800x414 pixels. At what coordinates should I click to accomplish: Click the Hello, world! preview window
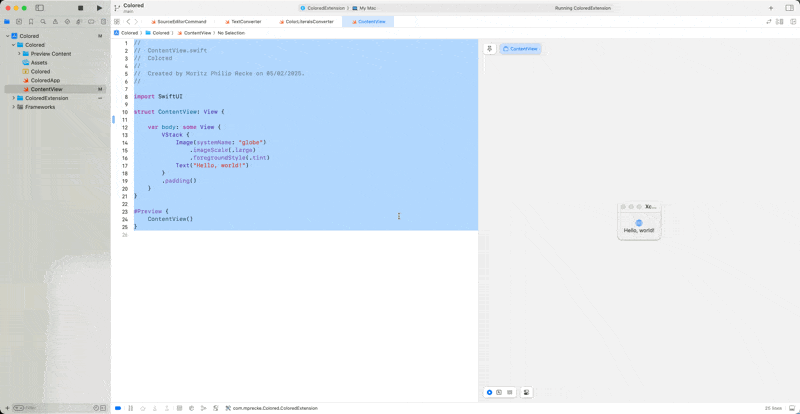point(639,222)
